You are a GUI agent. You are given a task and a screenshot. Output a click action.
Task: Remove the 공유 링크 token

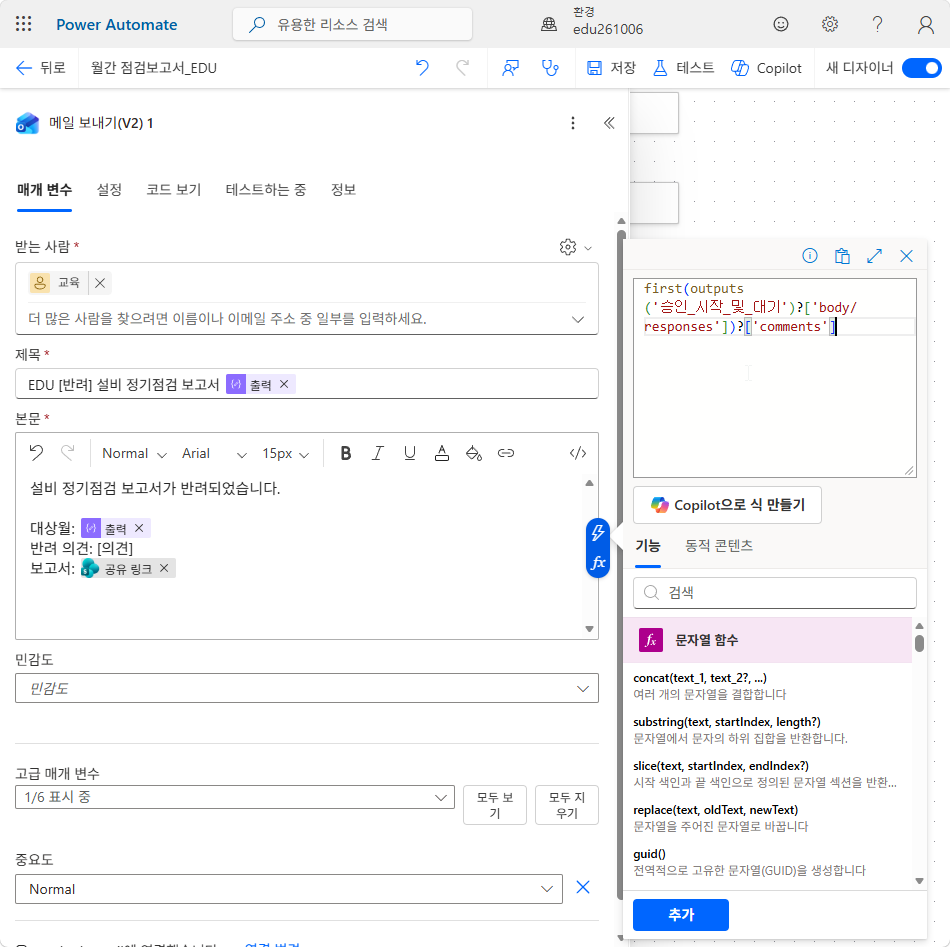click(x=164, y=568)
